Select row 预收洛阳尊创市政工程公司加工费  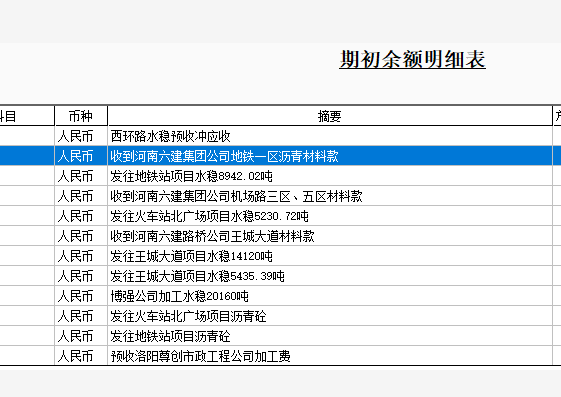[x=280, y=356]
